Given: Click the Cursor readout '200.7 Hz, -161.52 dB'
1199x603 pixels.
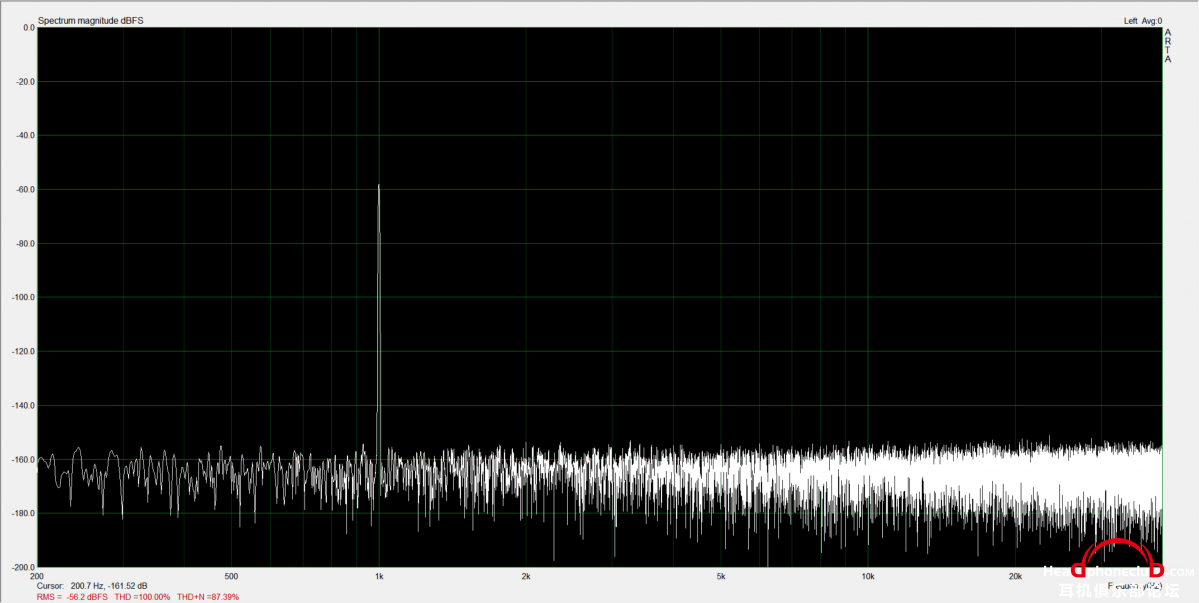Looking at the screenshot, I should pyautogui.click(x=109, y=585).
